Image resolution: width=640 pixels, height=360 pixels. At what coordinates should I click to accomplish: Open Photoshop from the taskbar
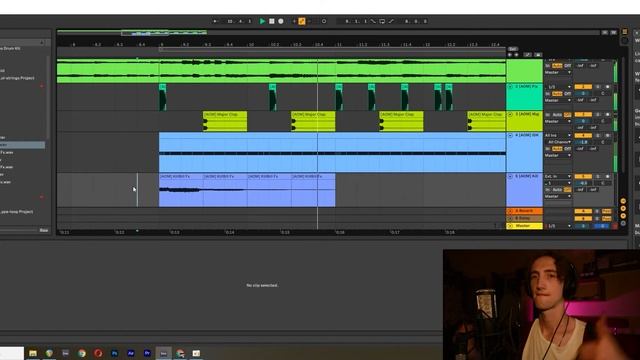pyautogui.click(x=115, y=353)
